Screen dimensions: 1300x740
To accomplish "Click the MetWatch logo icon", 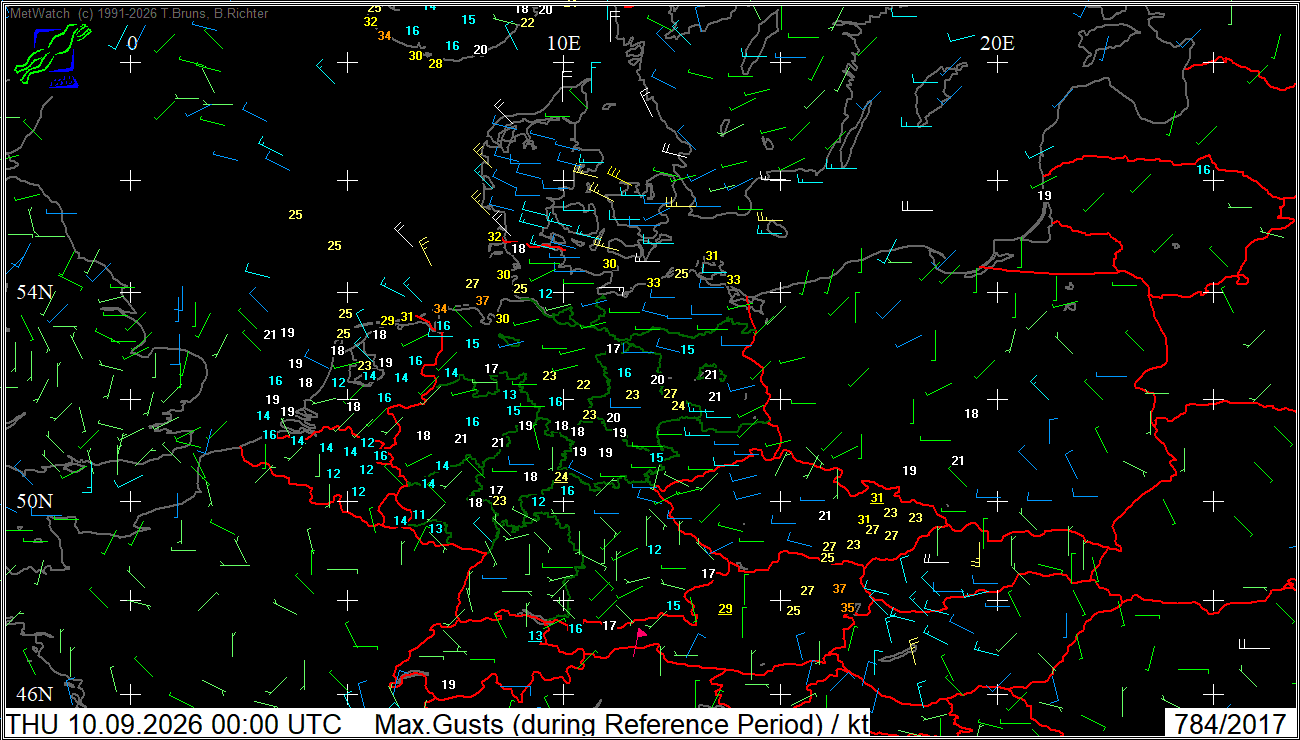I will [52, 56].
